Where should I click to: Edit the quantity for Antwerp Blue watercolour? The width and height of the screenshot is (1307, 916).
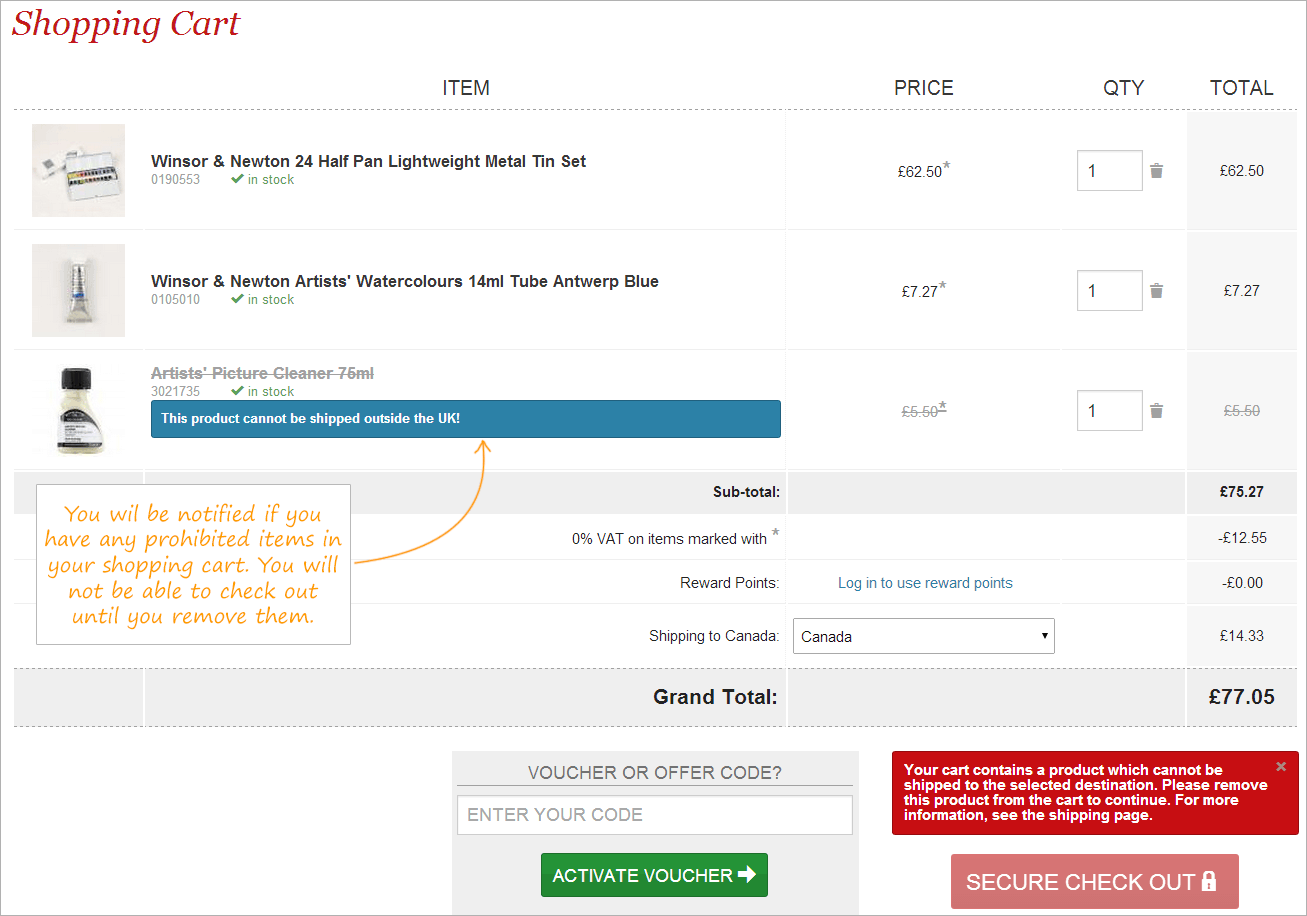point(1109,291)
